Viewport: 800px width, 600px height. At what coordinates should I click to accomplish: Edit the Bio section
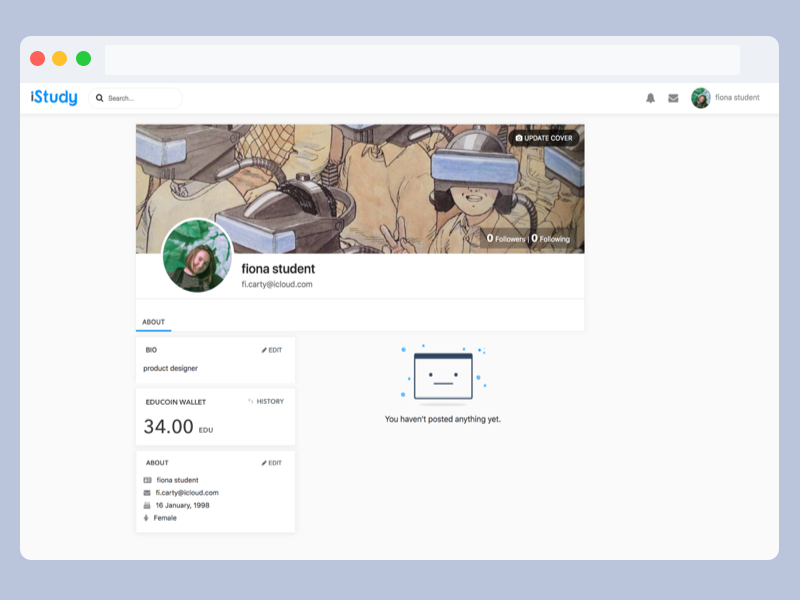(271, 350)
